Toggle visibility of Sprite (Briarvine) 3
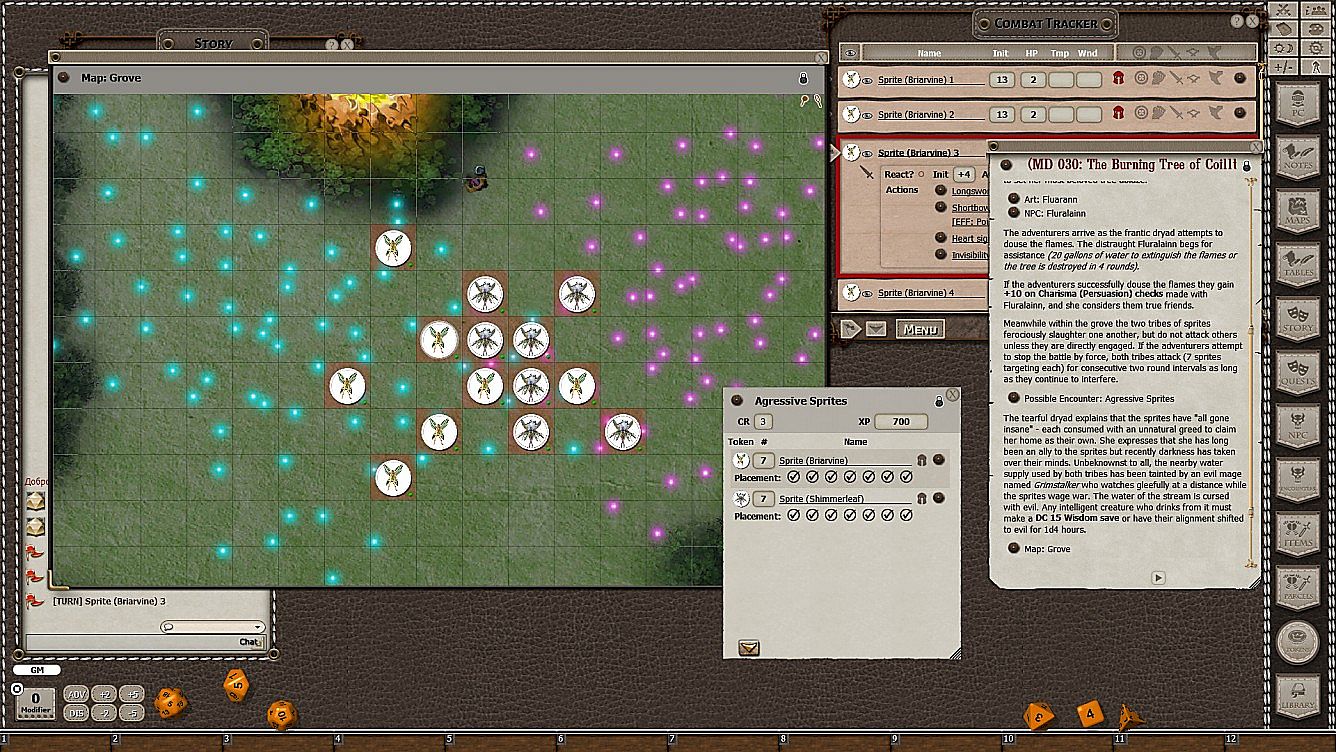Viewport: 1336px width, 752px height. click(x=867, y=153)
